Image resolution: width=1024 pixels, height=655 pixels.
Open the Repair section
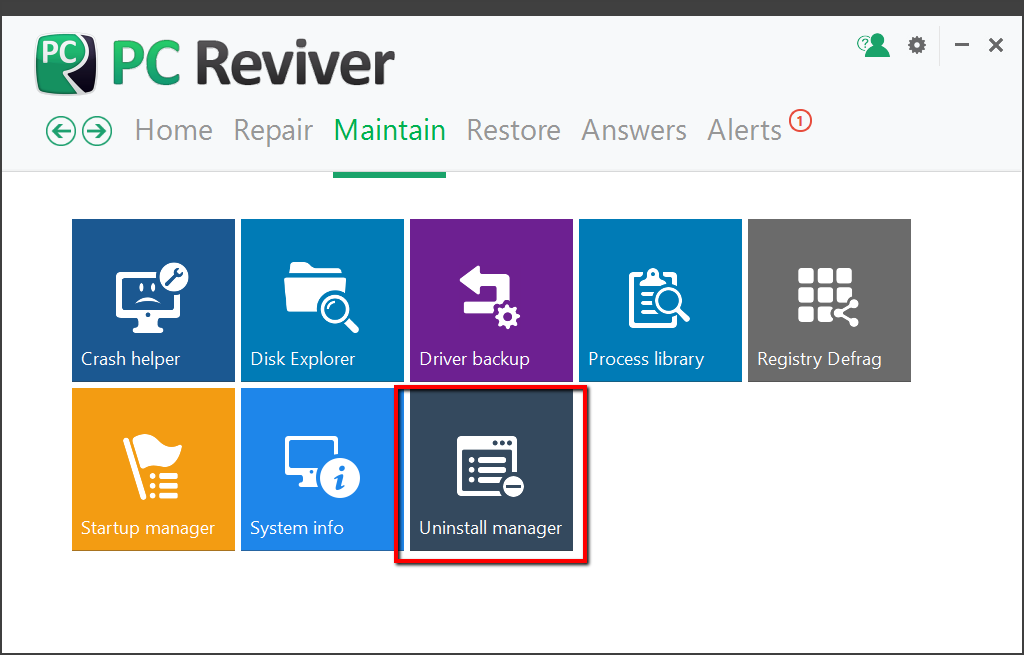(273, 130)
